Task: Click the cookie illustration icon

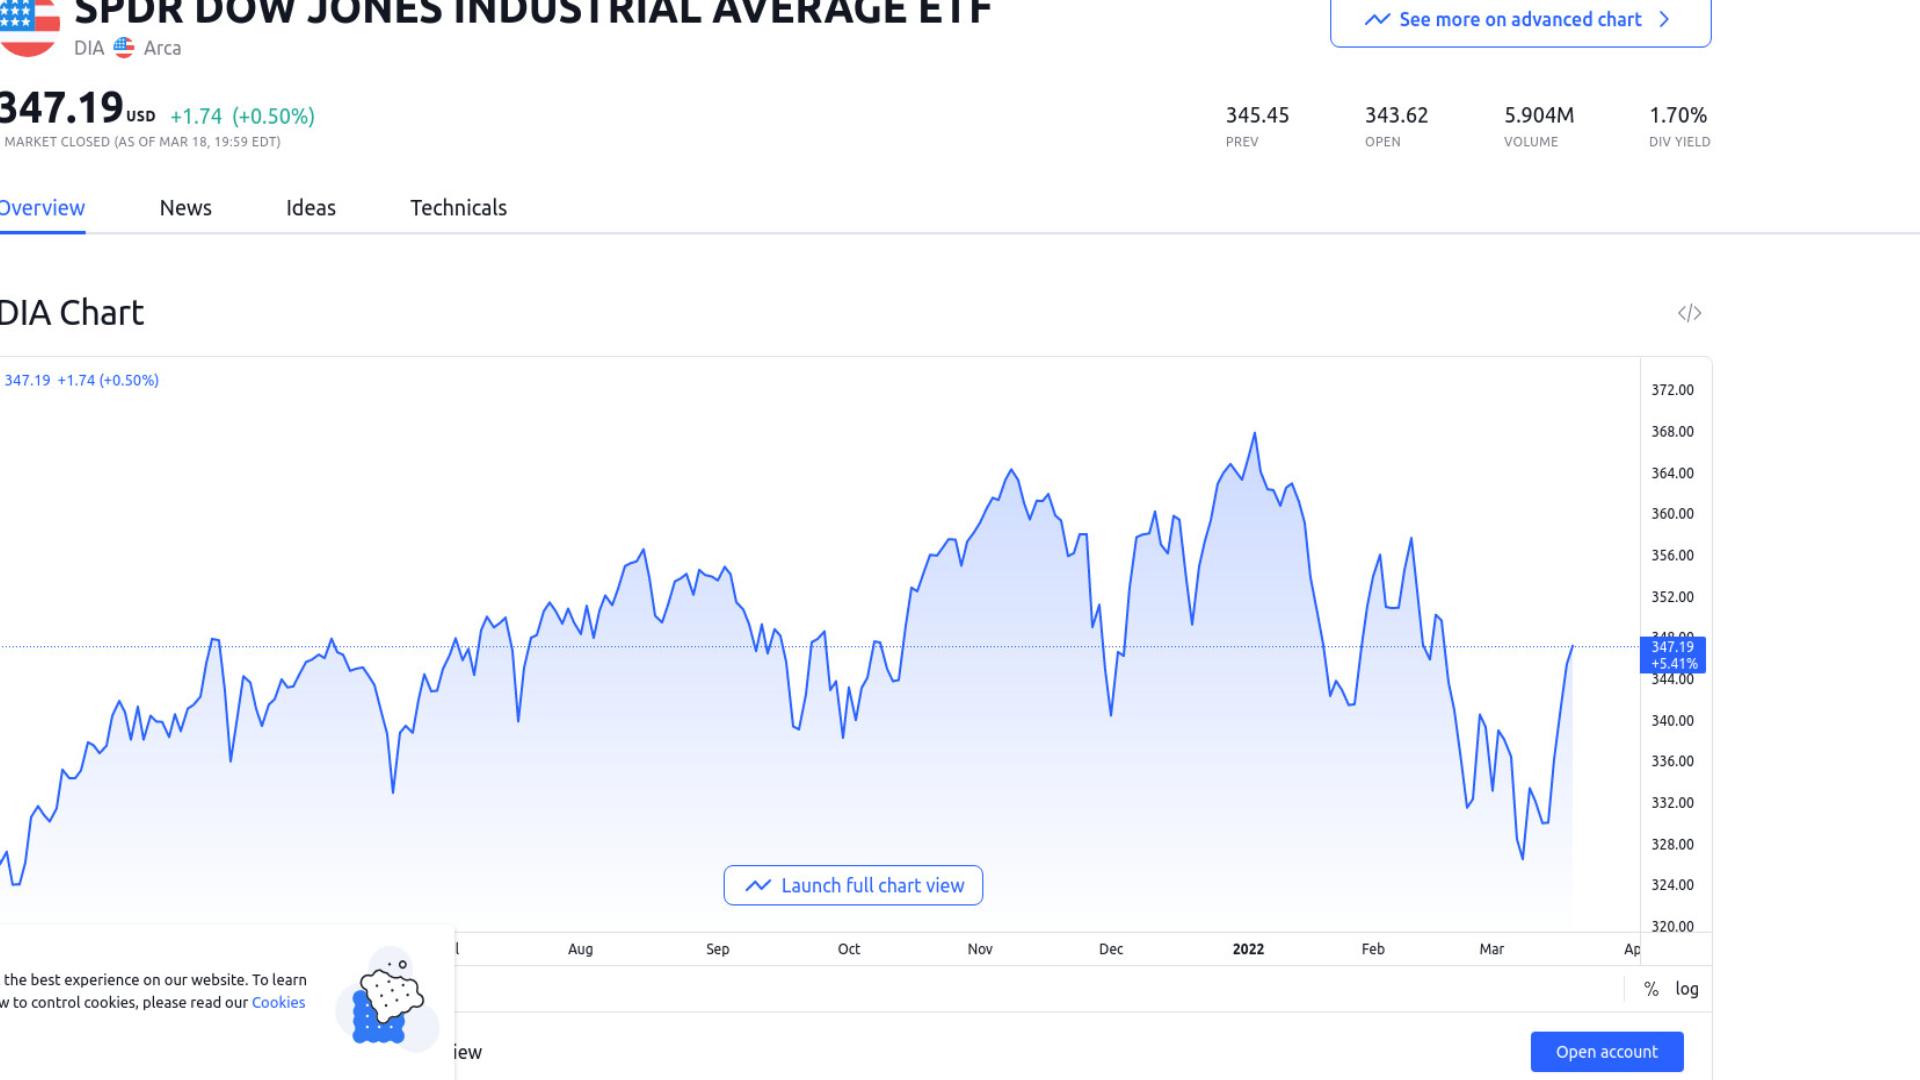Action: pos(388,997)
